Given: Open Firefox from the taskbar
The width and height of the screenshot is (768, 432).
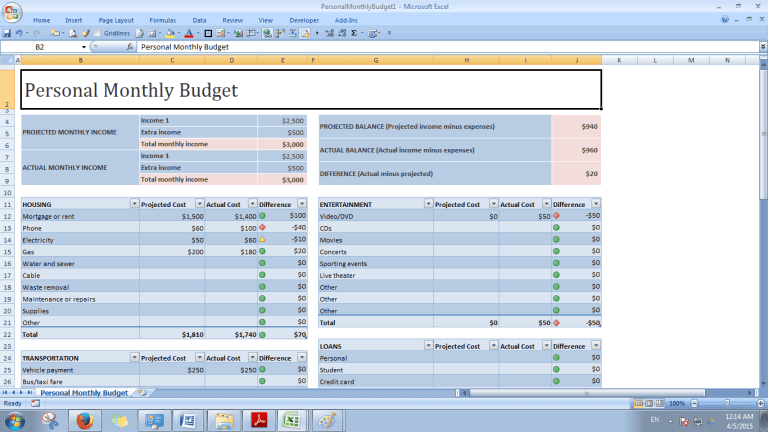Looking at the screenshot, I should [84, 421].
